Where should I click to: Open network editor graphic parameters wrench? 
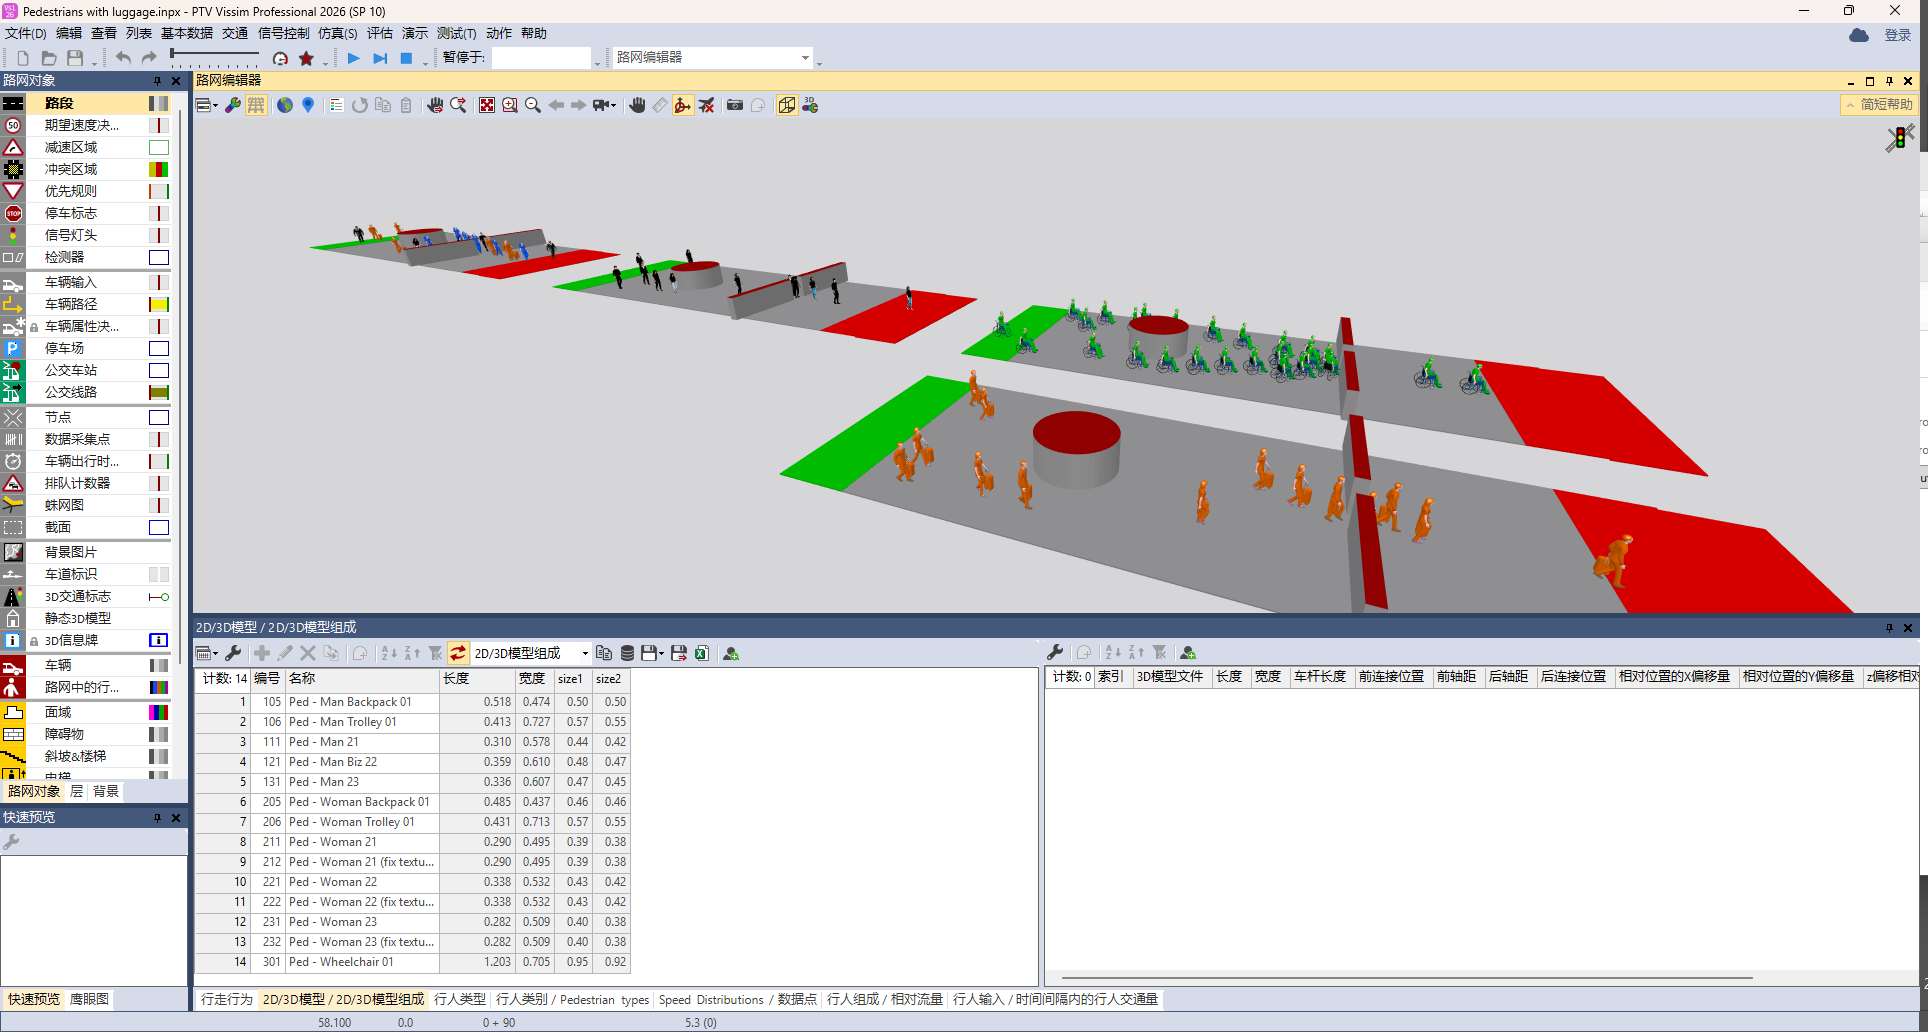[x=233, y=105]
